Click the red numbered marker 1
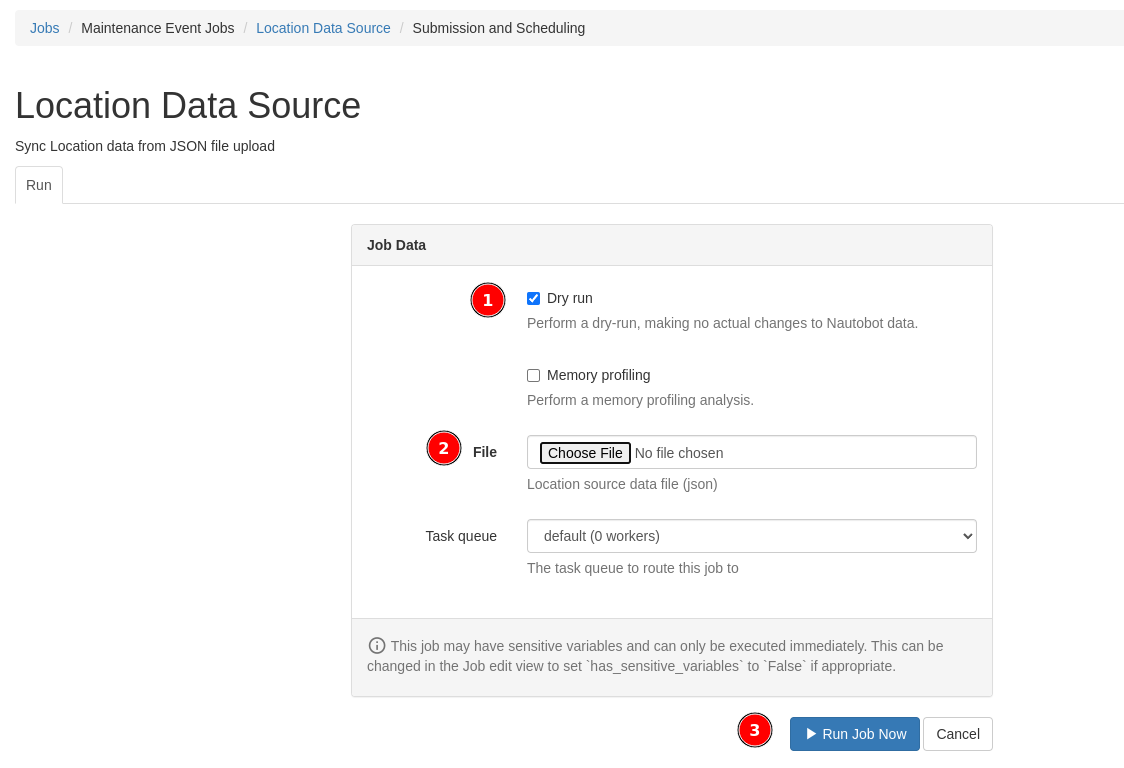 coord(488,299)
